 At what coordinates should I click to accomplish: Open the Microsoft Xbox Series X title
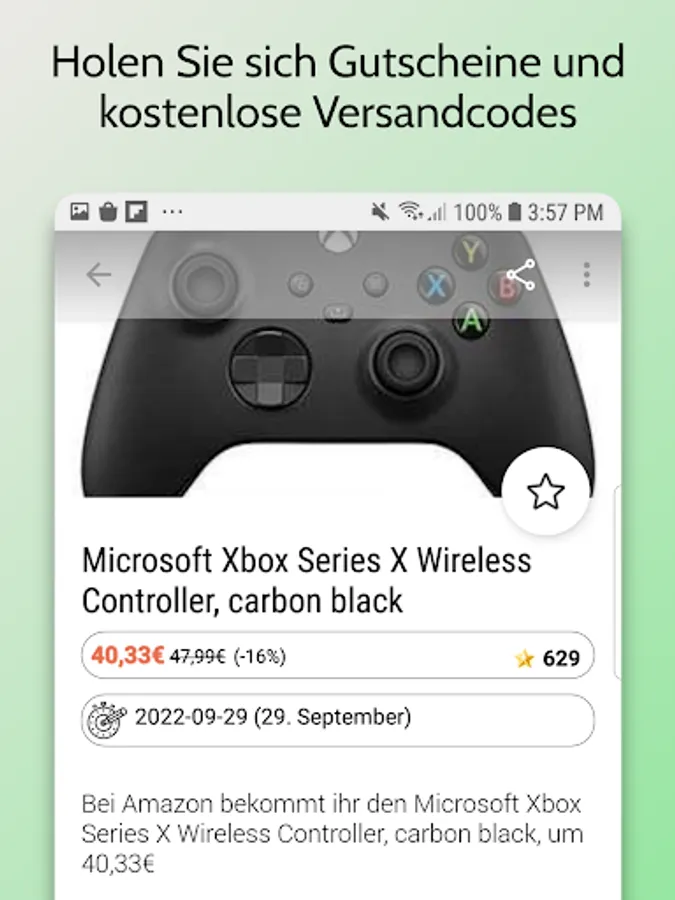coord(307,580)
